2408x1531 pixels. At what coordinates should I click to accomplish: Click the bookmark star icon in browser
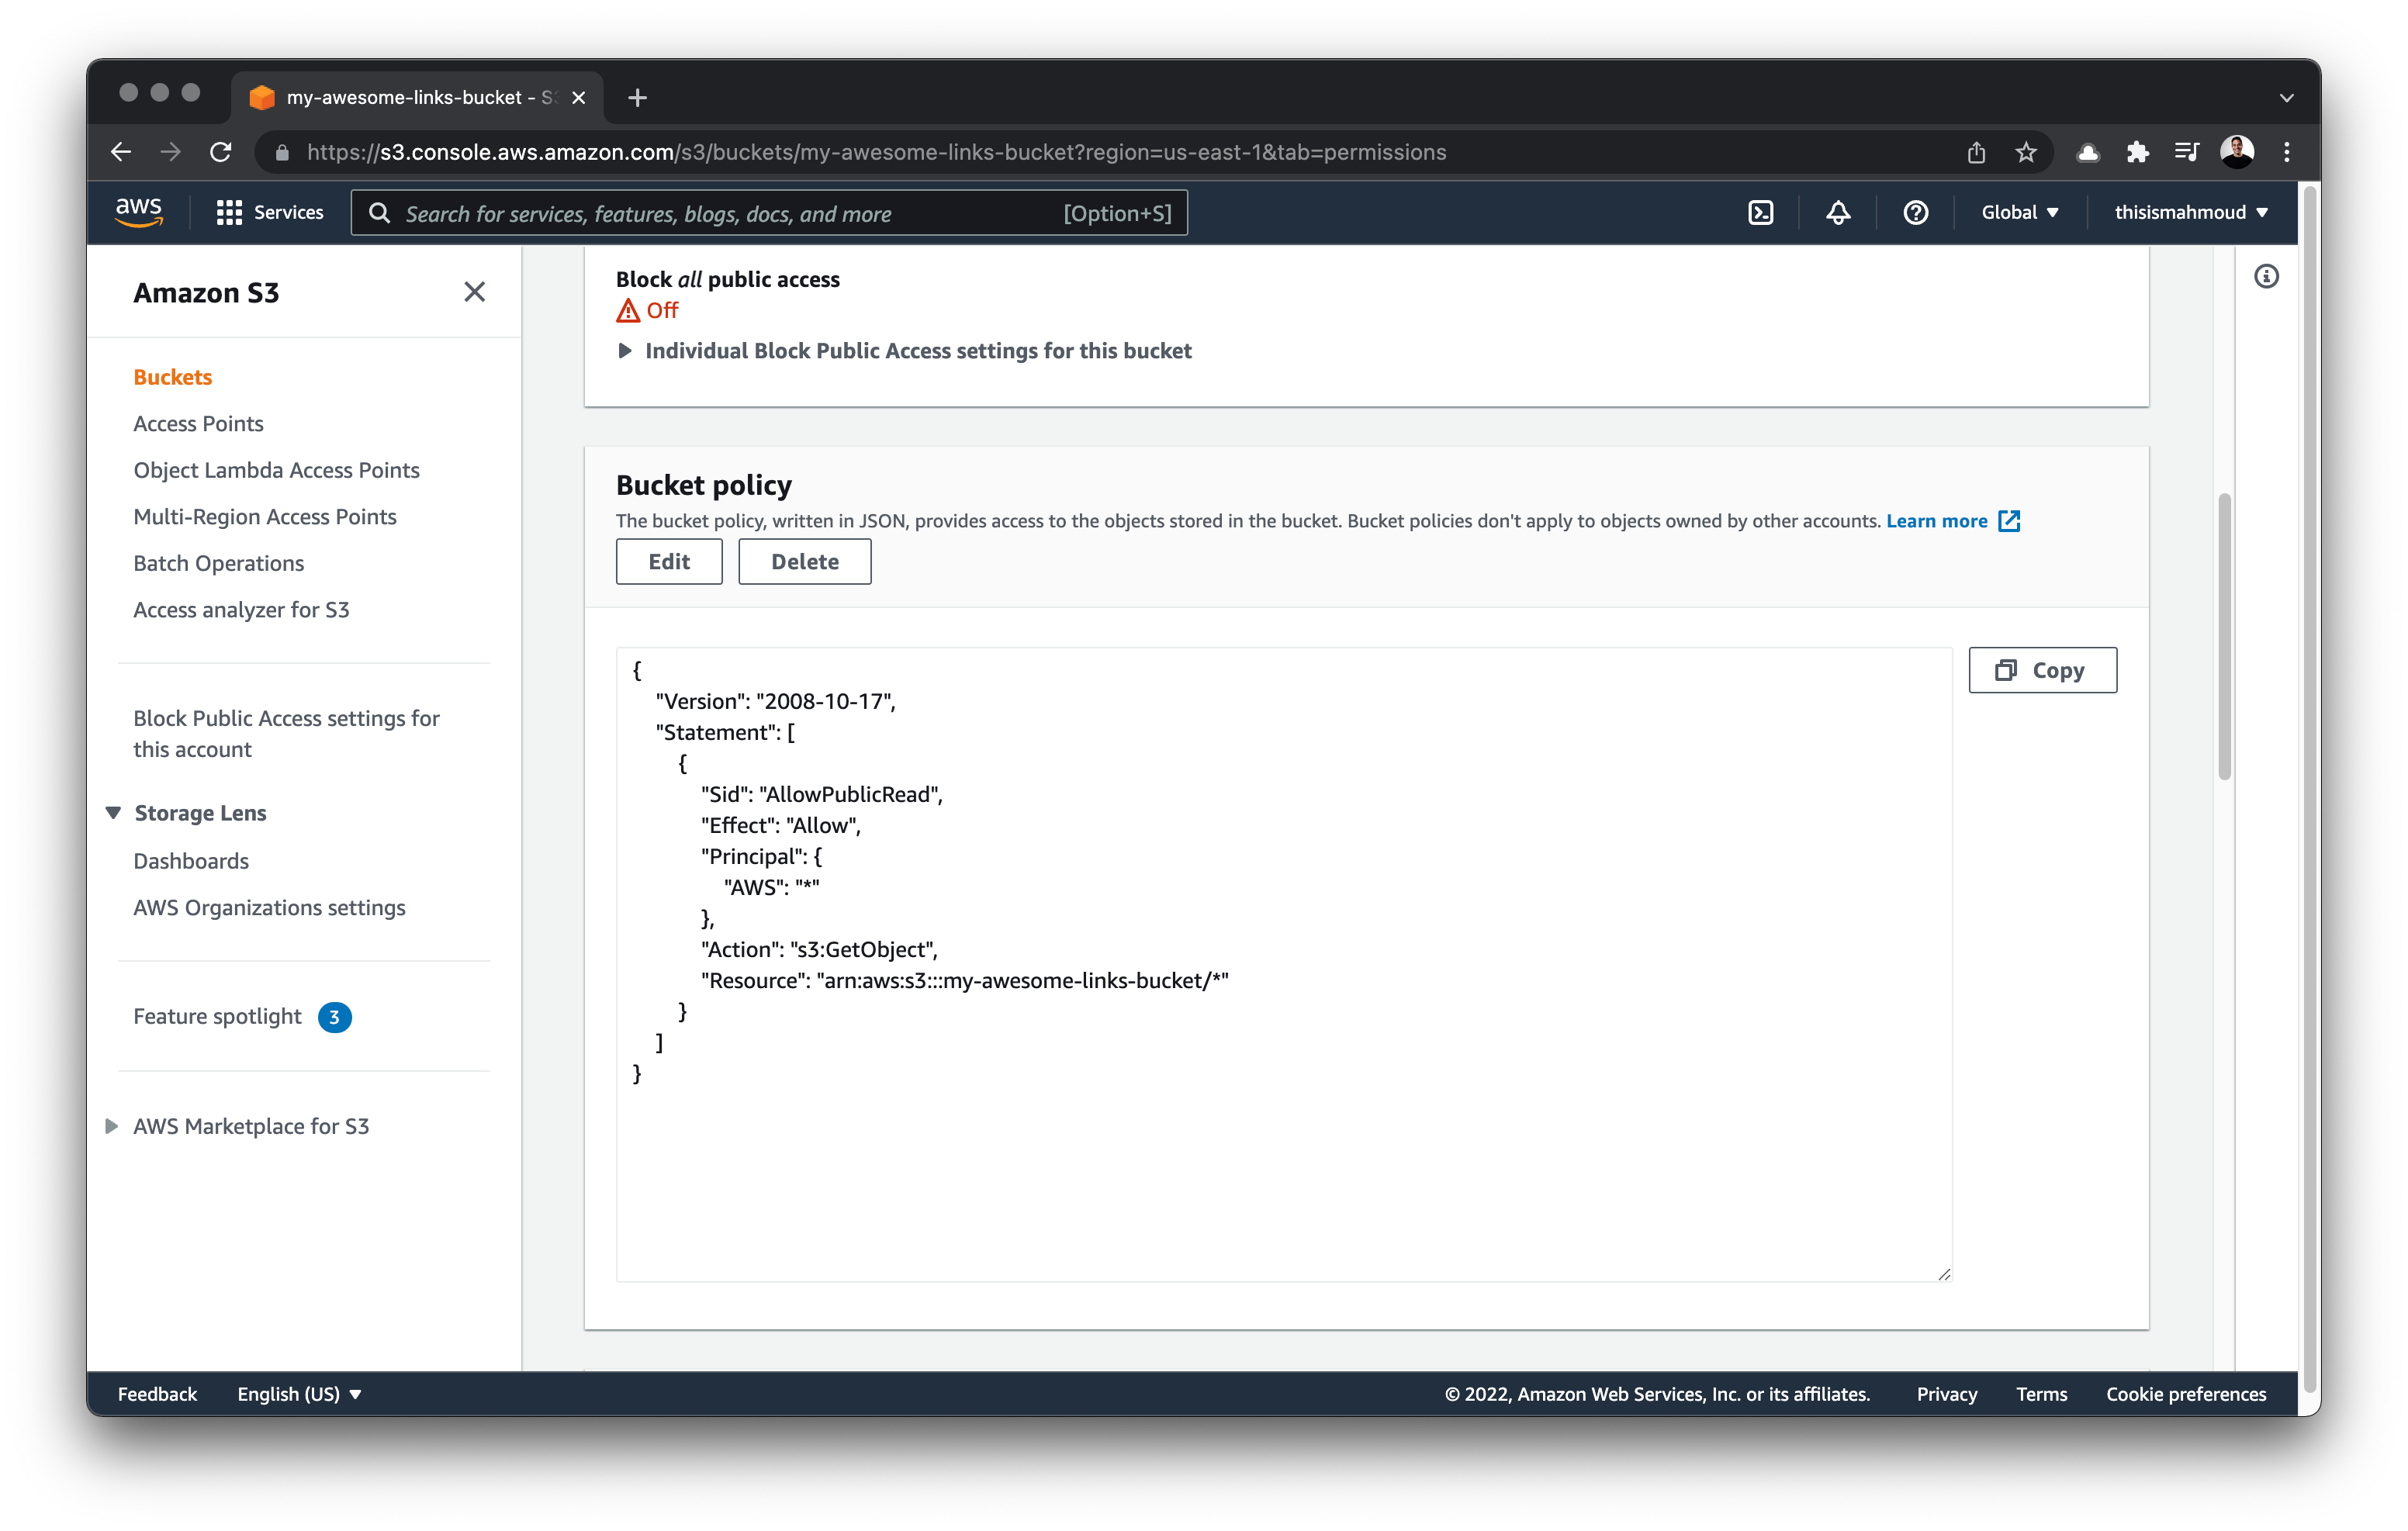pos(2027,150)
